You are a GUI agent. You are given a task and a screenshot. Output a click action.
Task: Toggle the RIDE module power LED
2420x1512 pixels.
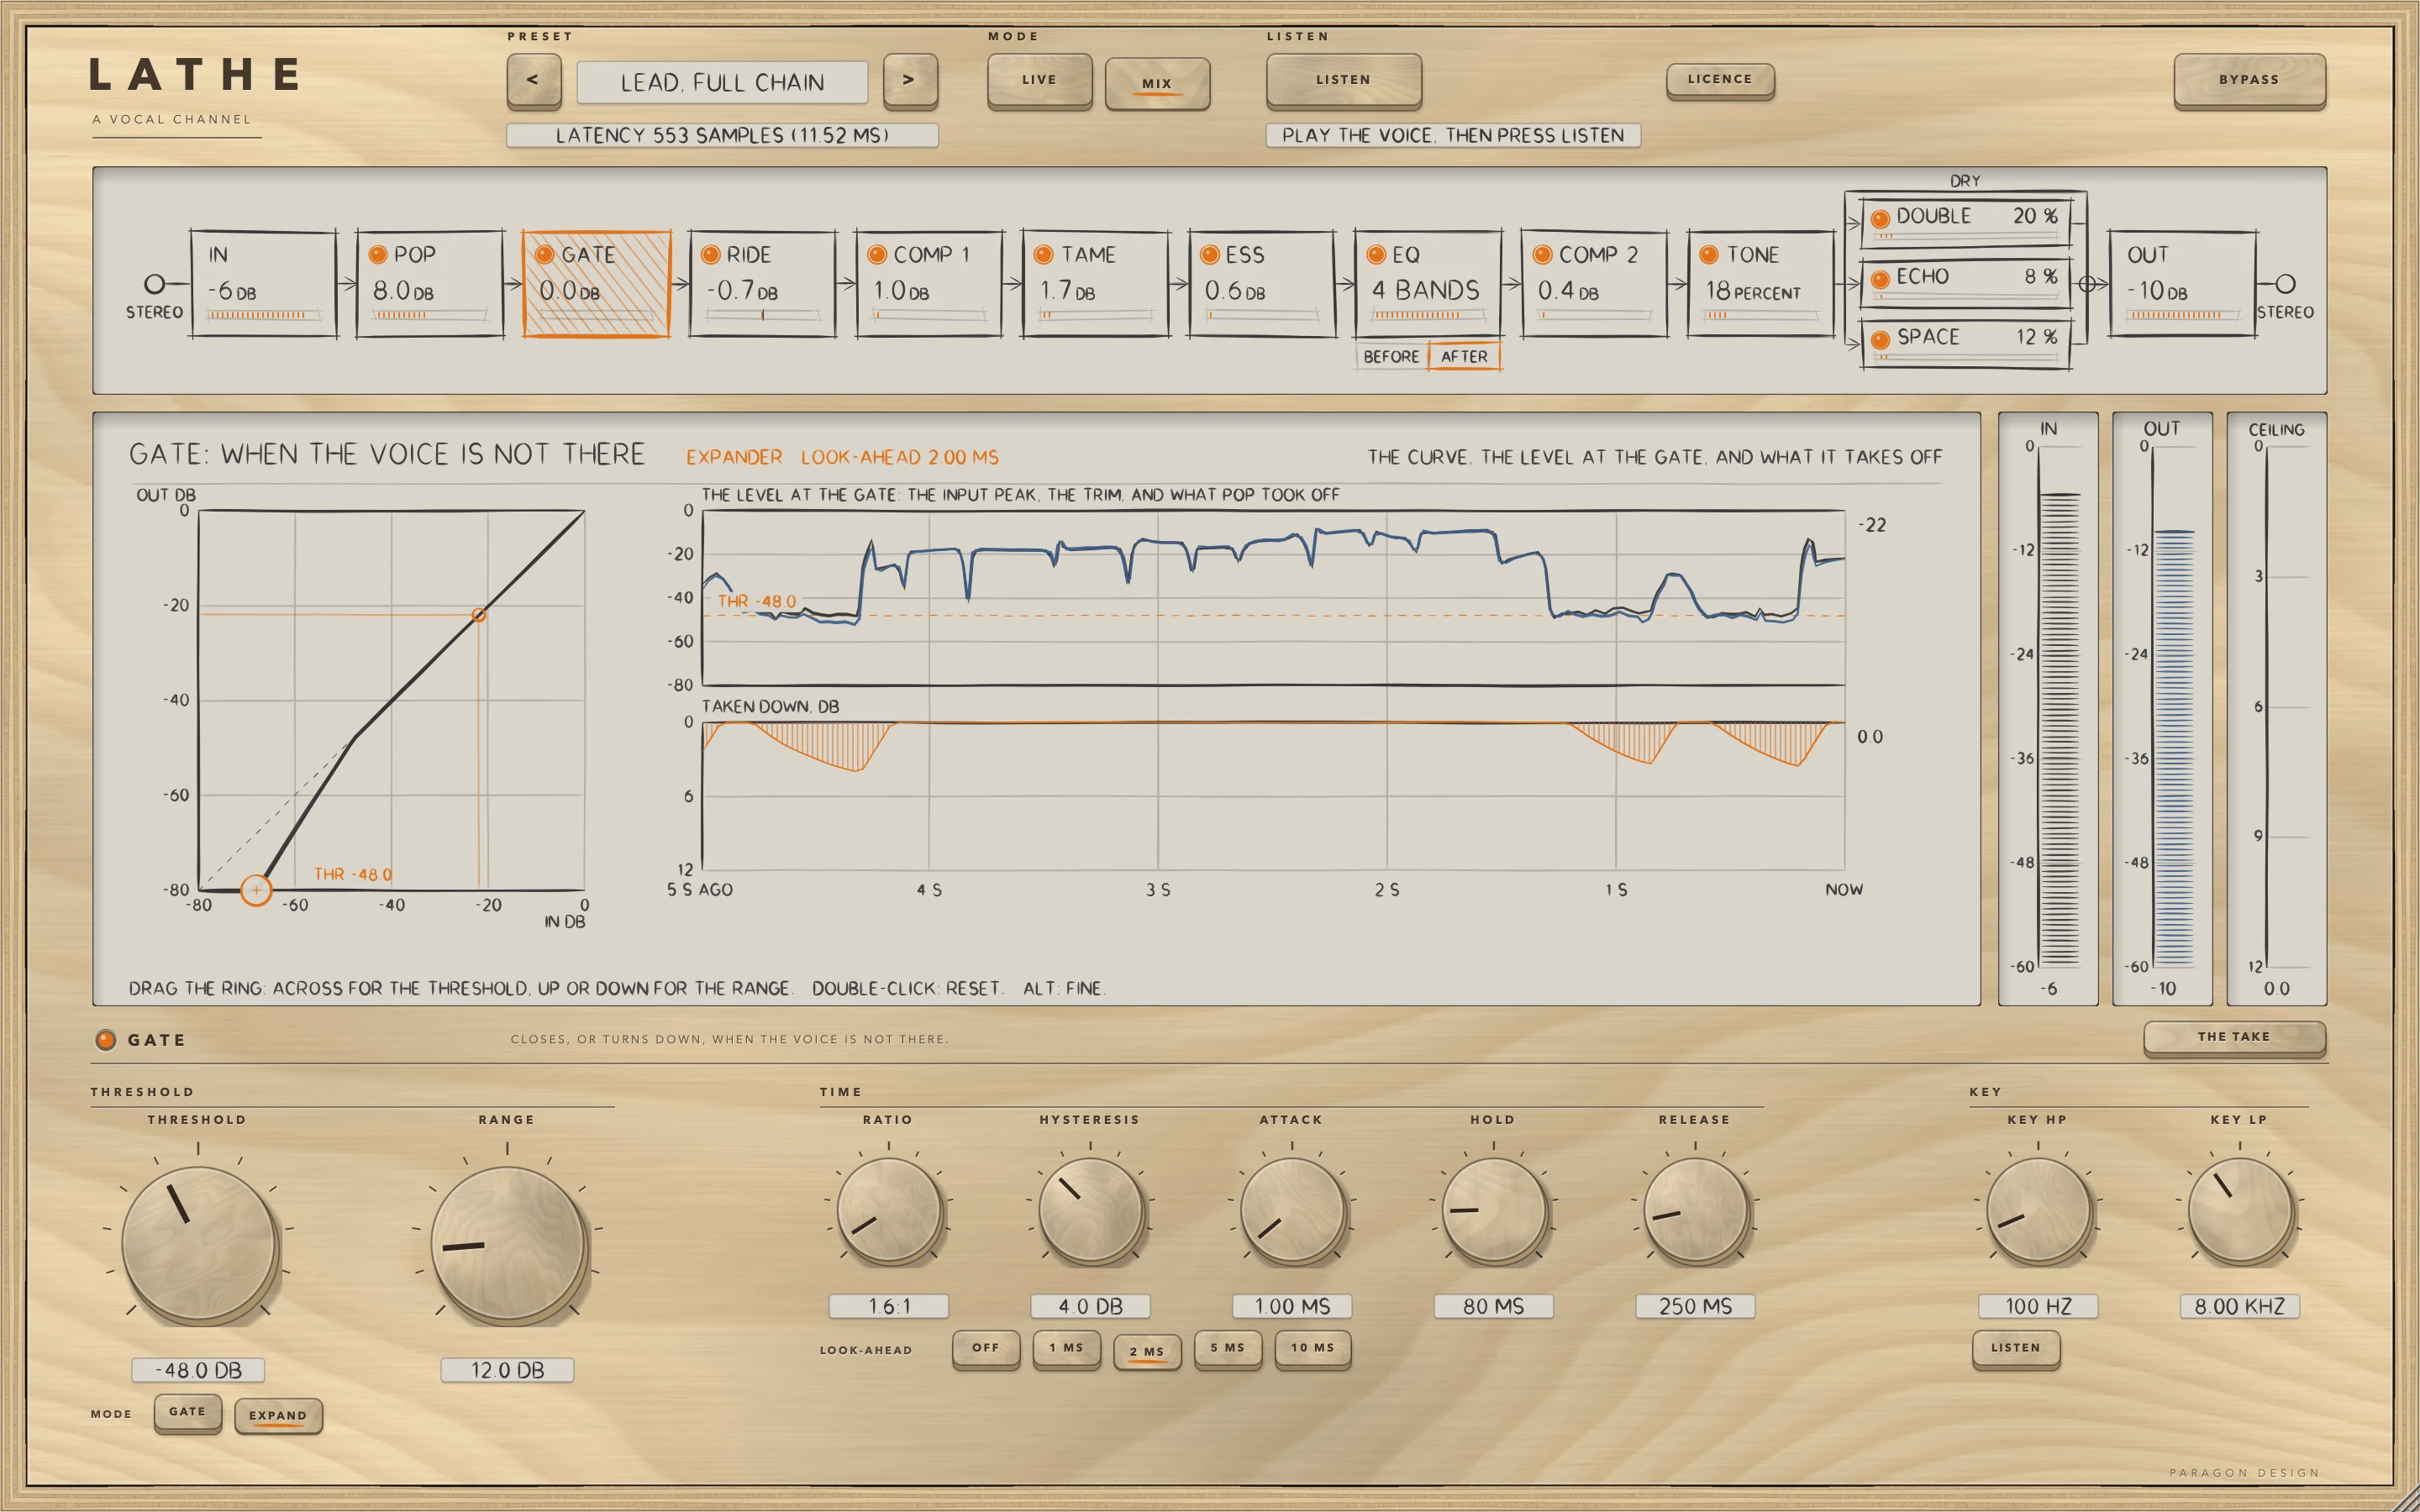point(711,255)
